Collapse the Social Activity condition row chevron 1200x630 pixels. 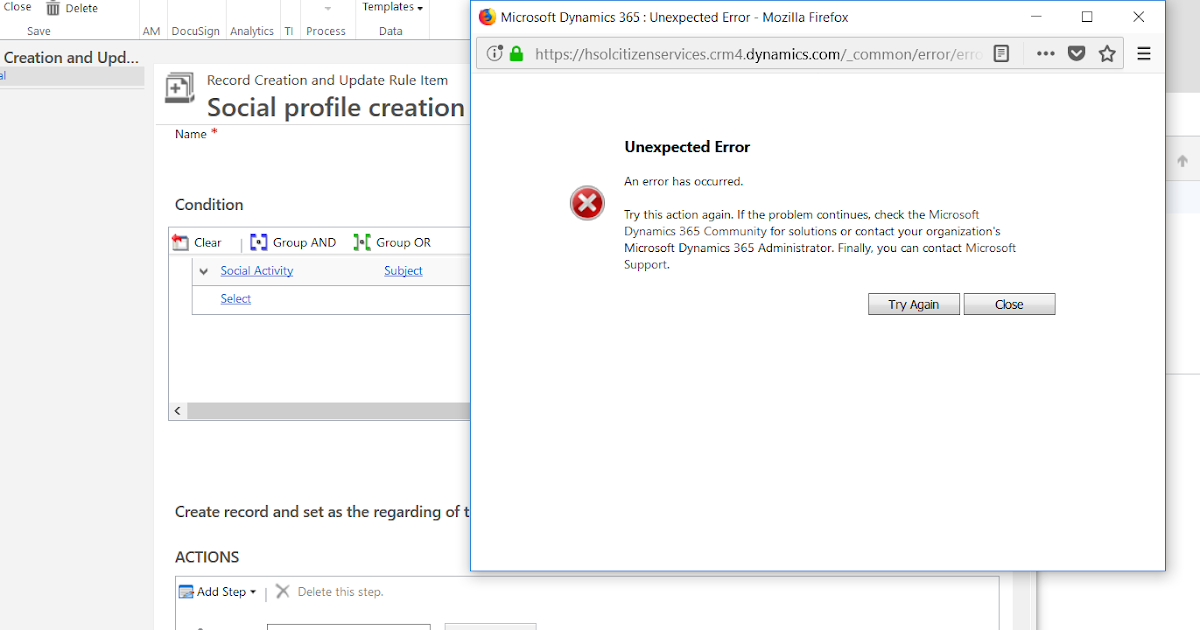tap(203, 270)
